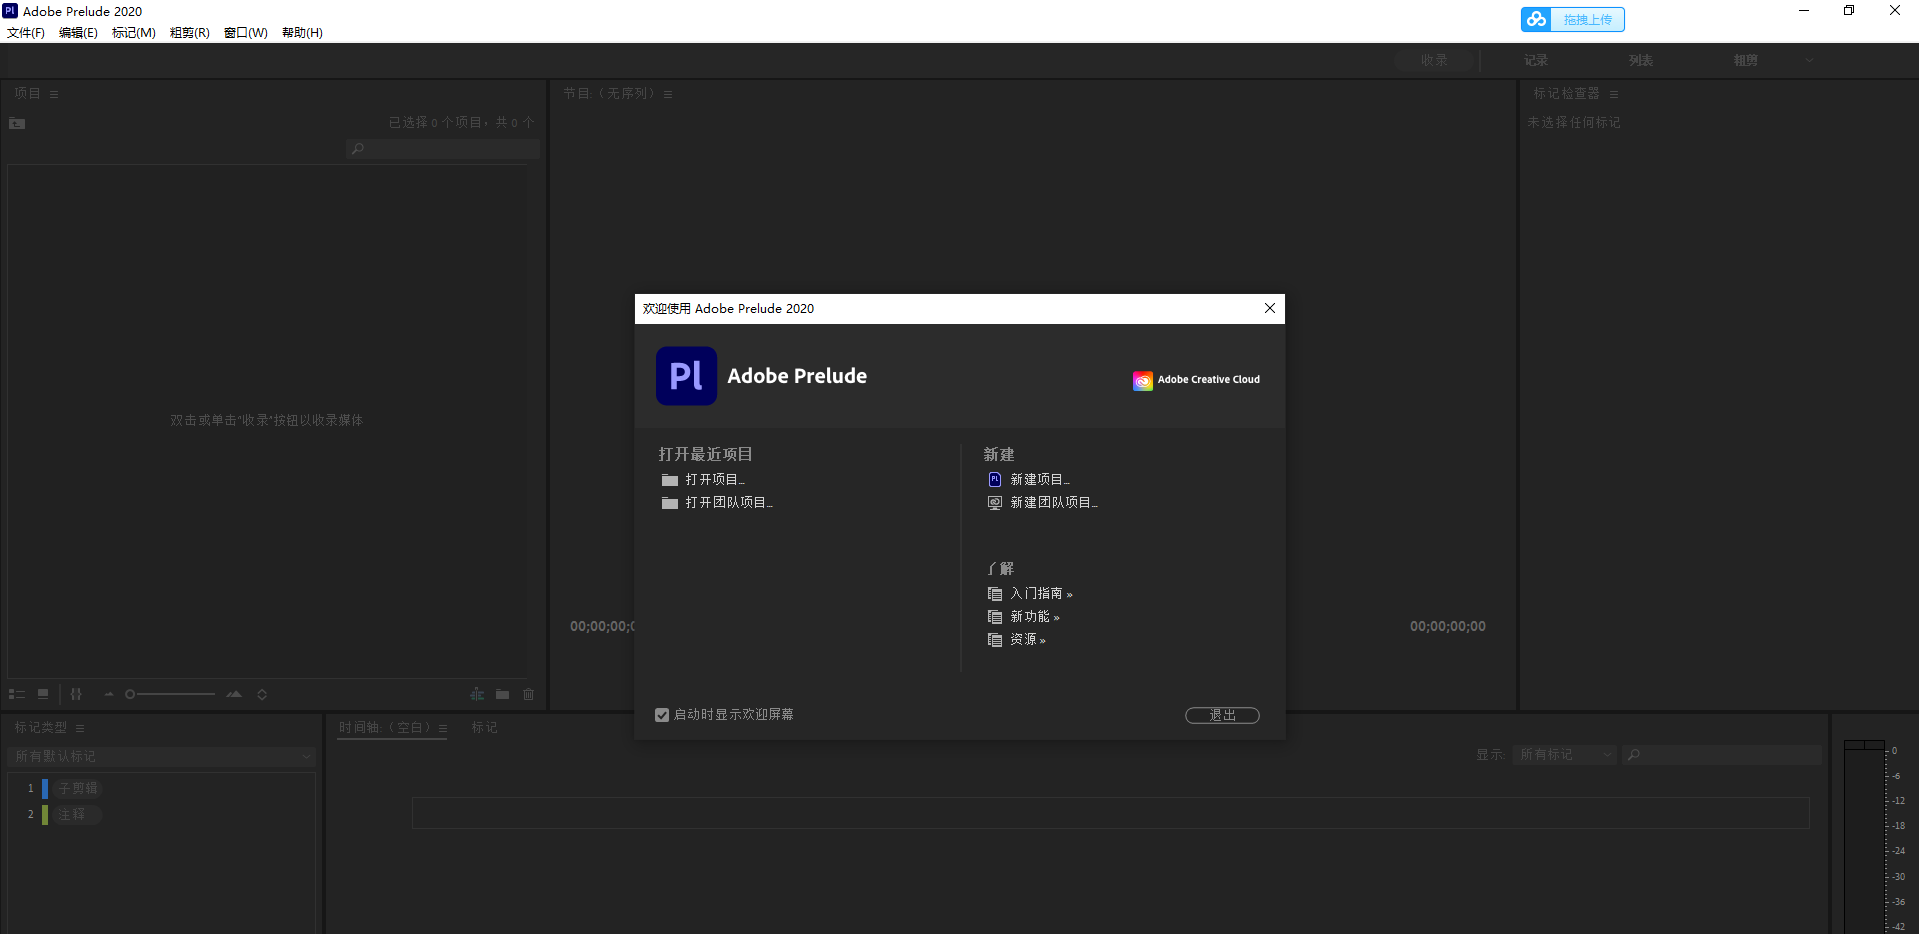This screenshot has height=934, width=1919.
Task: Click the 打开项目 link
Action: [x=715, y=480]
